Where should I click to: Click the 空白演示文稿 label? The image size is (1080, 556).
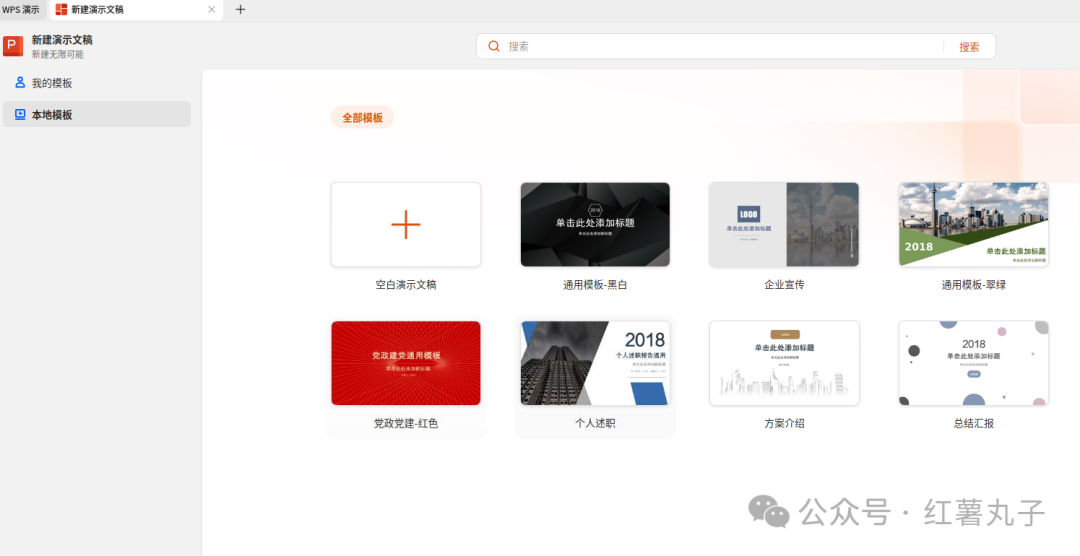(x=406, y=285)
